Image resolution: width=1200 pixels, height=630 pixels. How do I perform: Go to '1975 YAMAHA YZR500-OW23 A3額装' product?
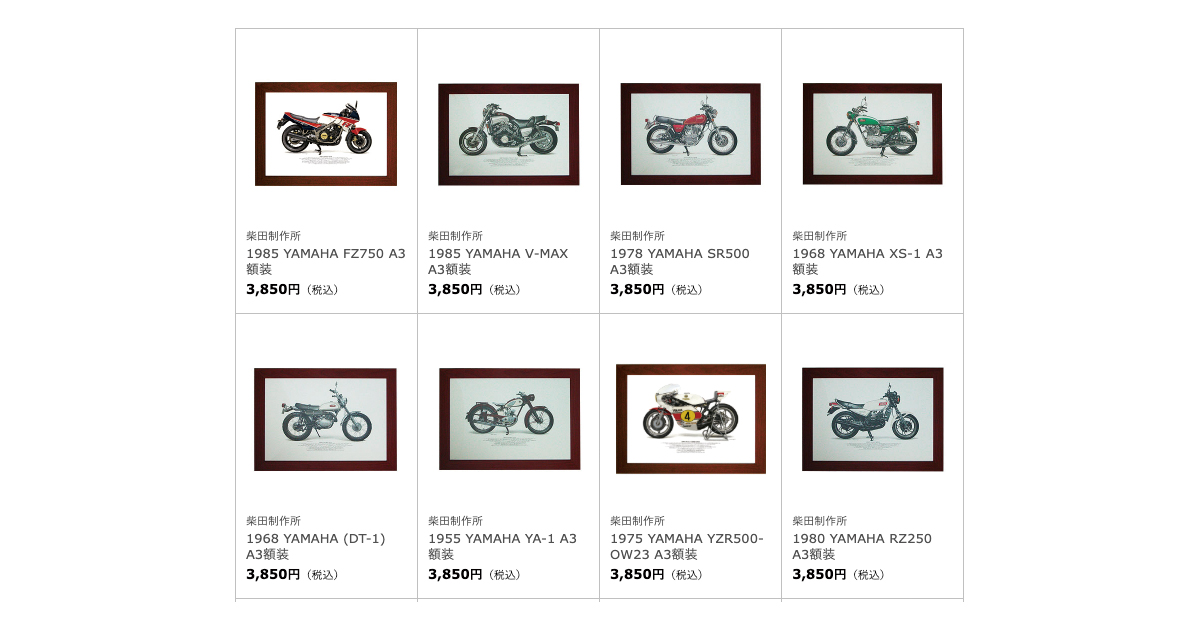687,546
